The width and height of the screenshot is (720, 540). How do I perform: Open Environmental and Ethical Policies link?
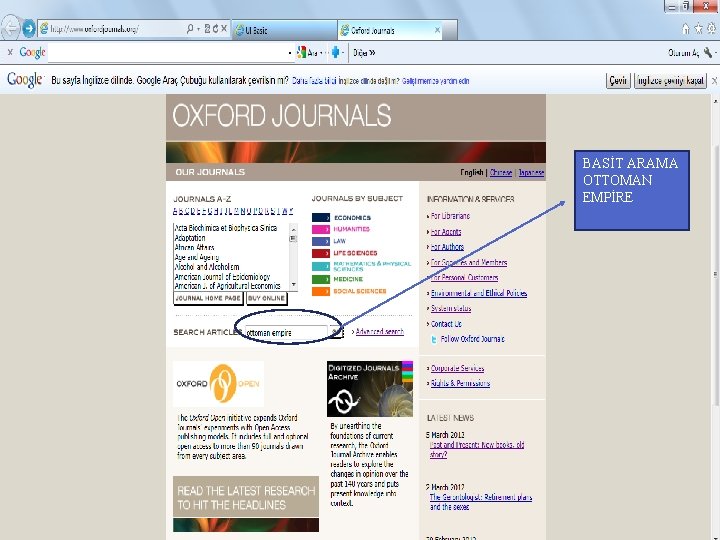[479, 293]
